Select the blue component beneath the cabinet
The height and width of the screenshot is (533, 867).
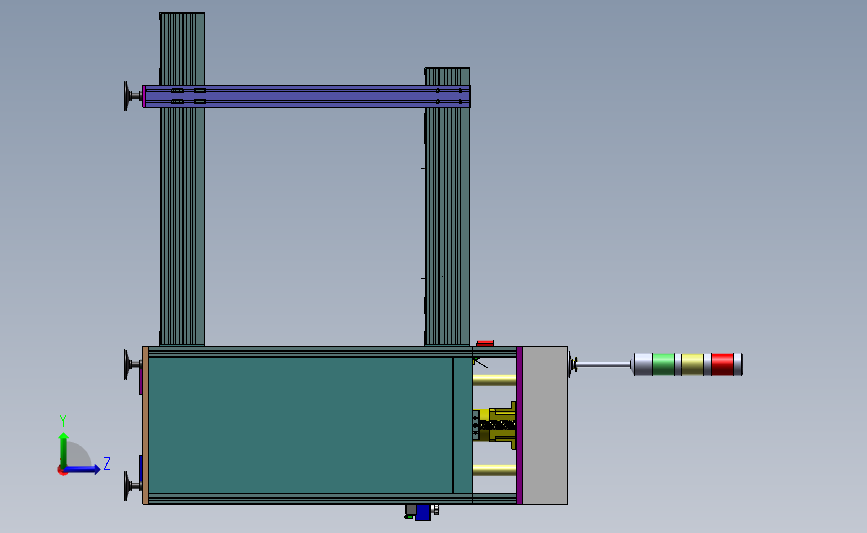pyautogui.click(x=423, y=513)
